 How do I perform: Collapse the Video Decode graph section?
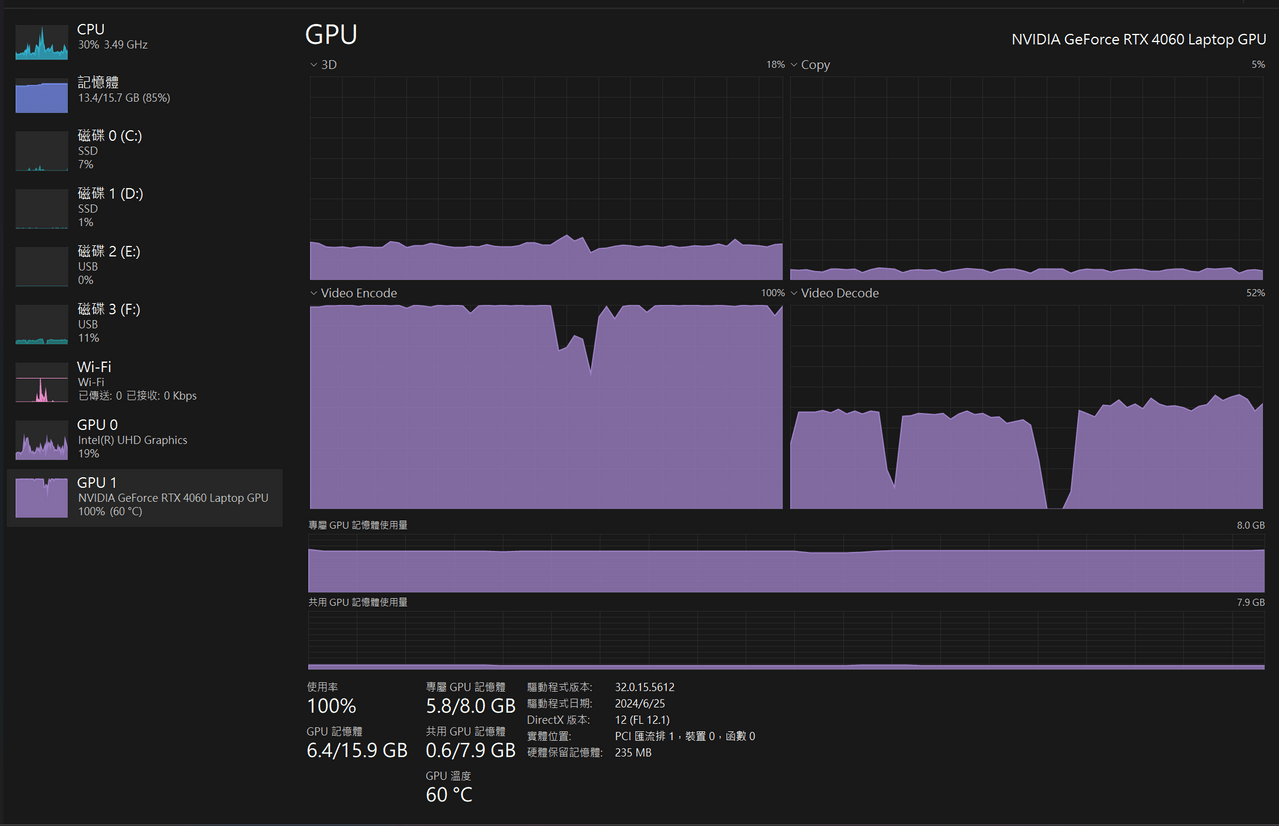point(792,293)
